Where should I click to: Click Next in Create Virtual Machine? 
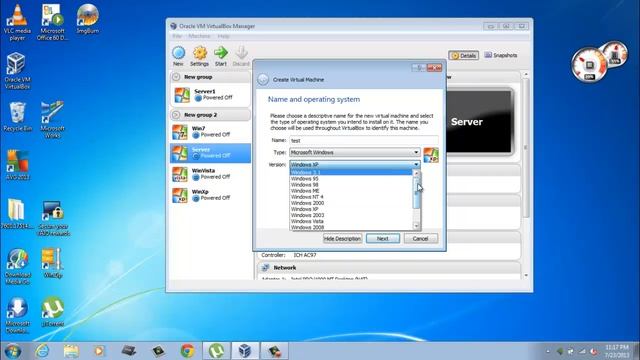(382, 238)
